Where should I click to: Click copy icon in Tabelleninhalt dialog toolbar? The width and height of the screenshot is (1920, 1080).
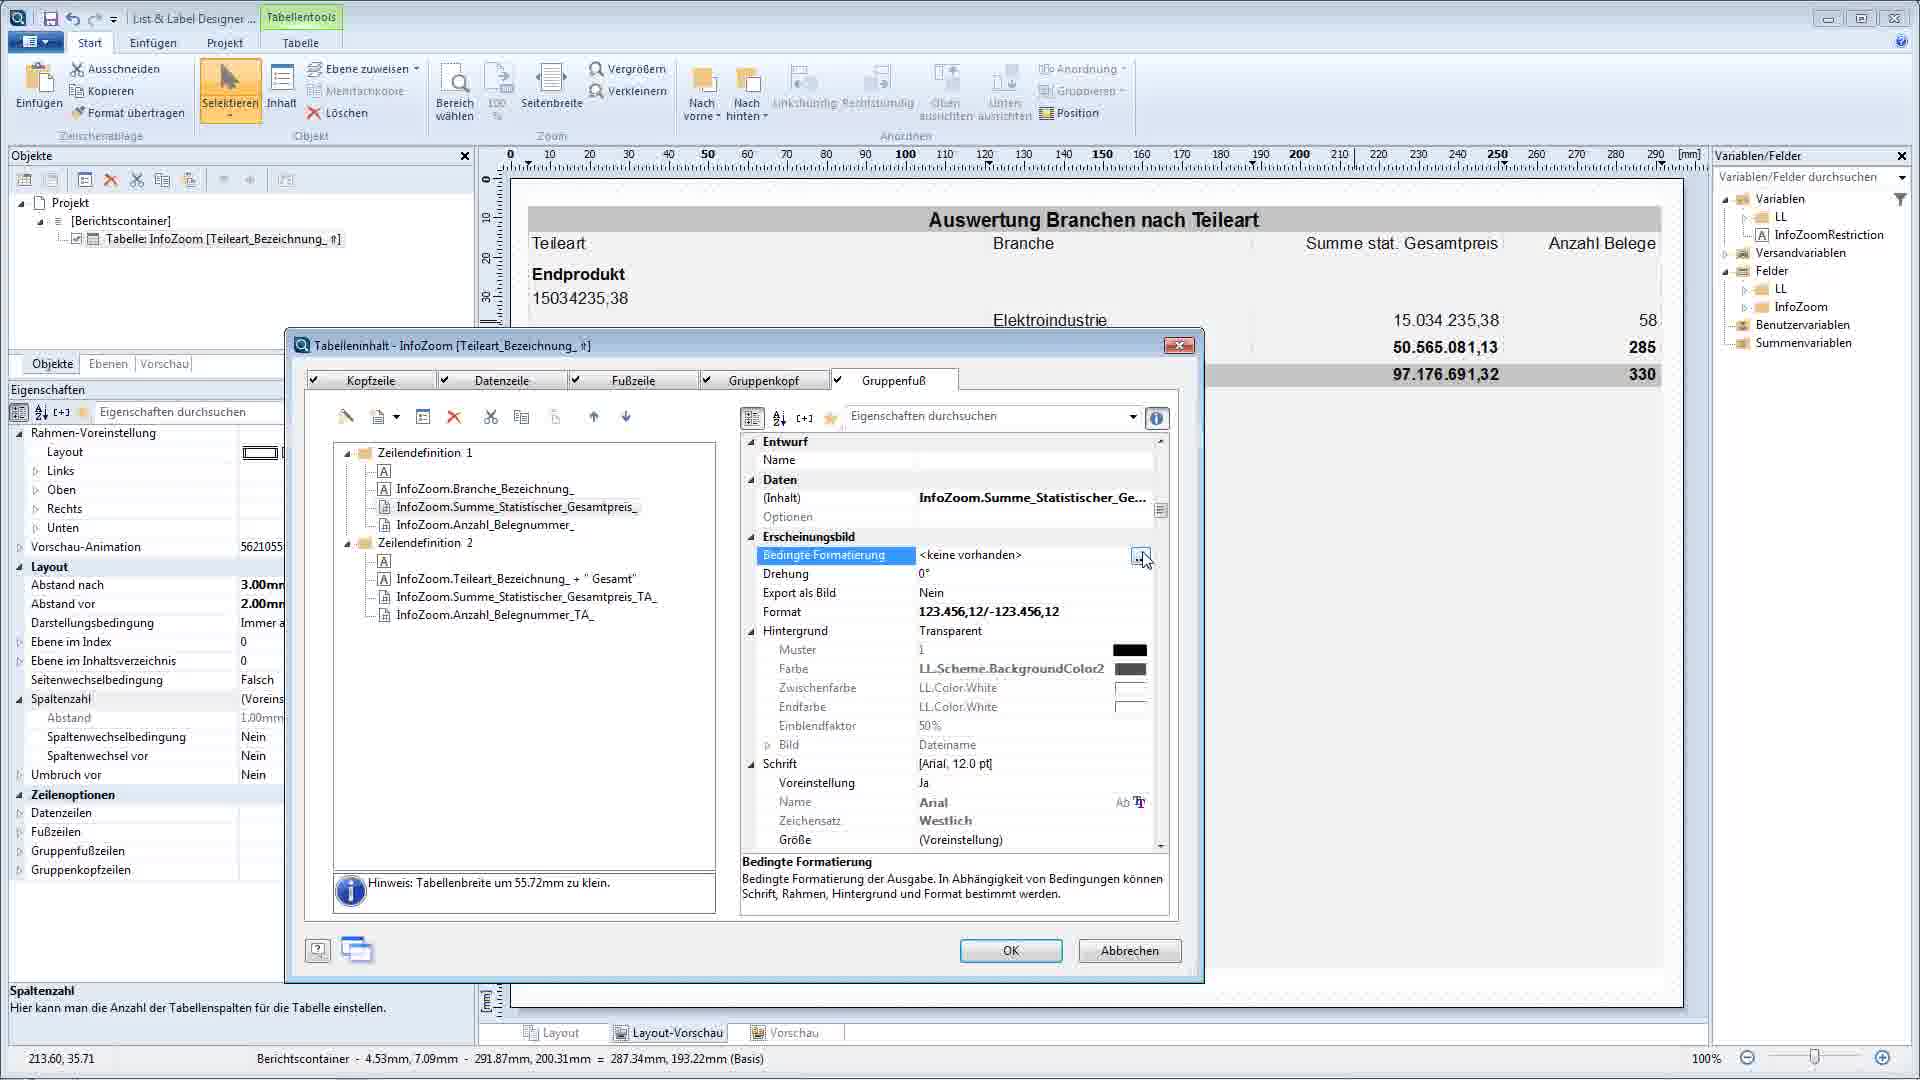[521, 417]
